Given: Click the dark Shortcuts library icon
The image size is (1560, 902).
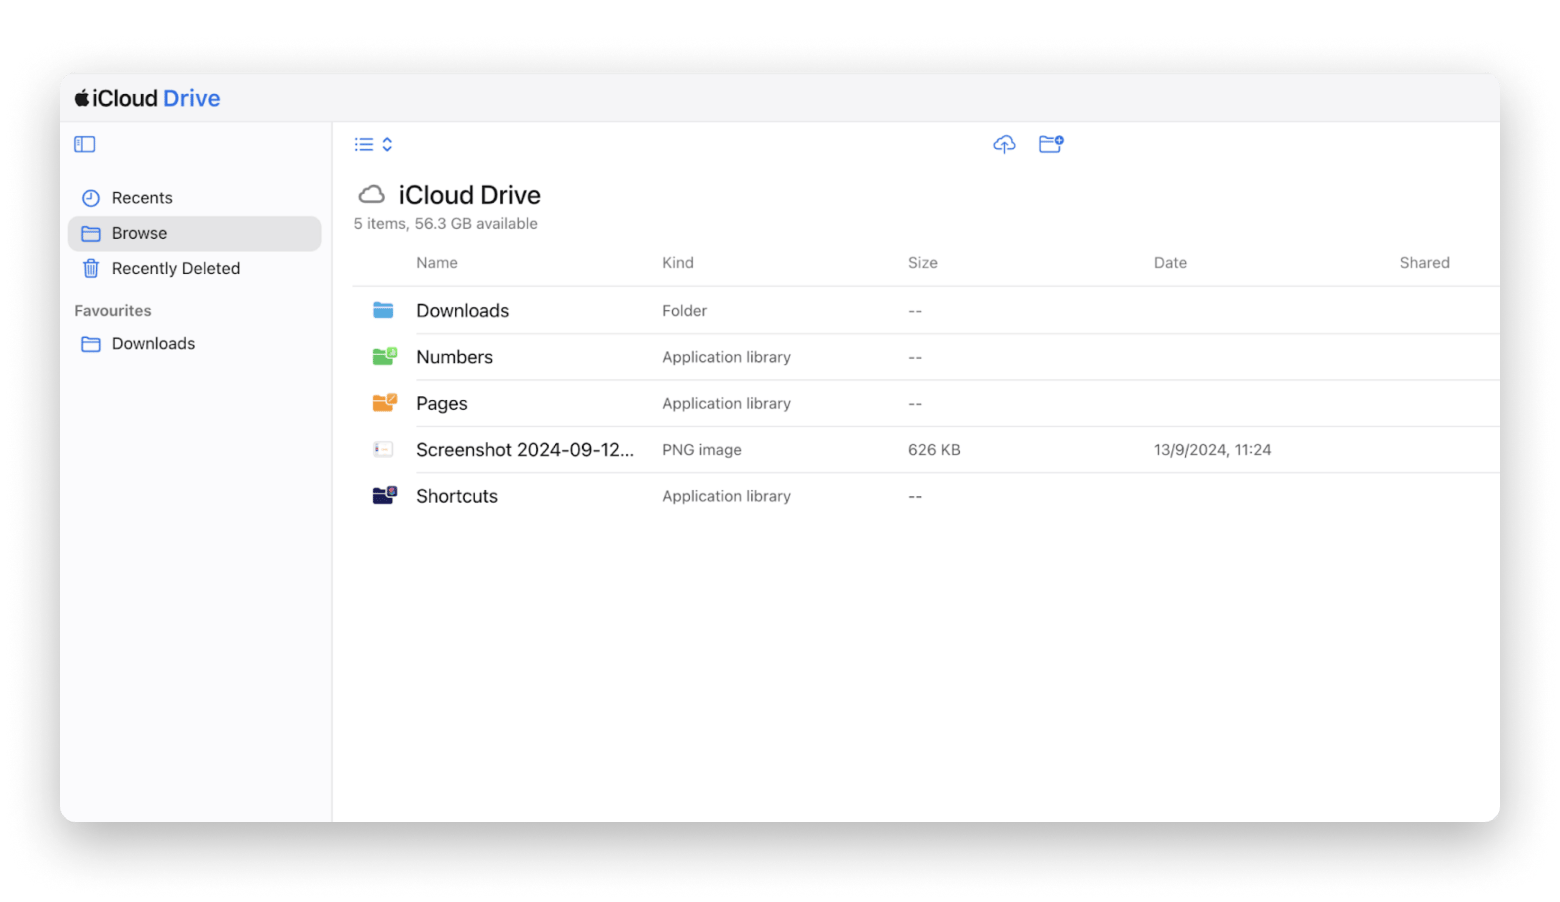Looking at the screenshot, I should [384, 495].
